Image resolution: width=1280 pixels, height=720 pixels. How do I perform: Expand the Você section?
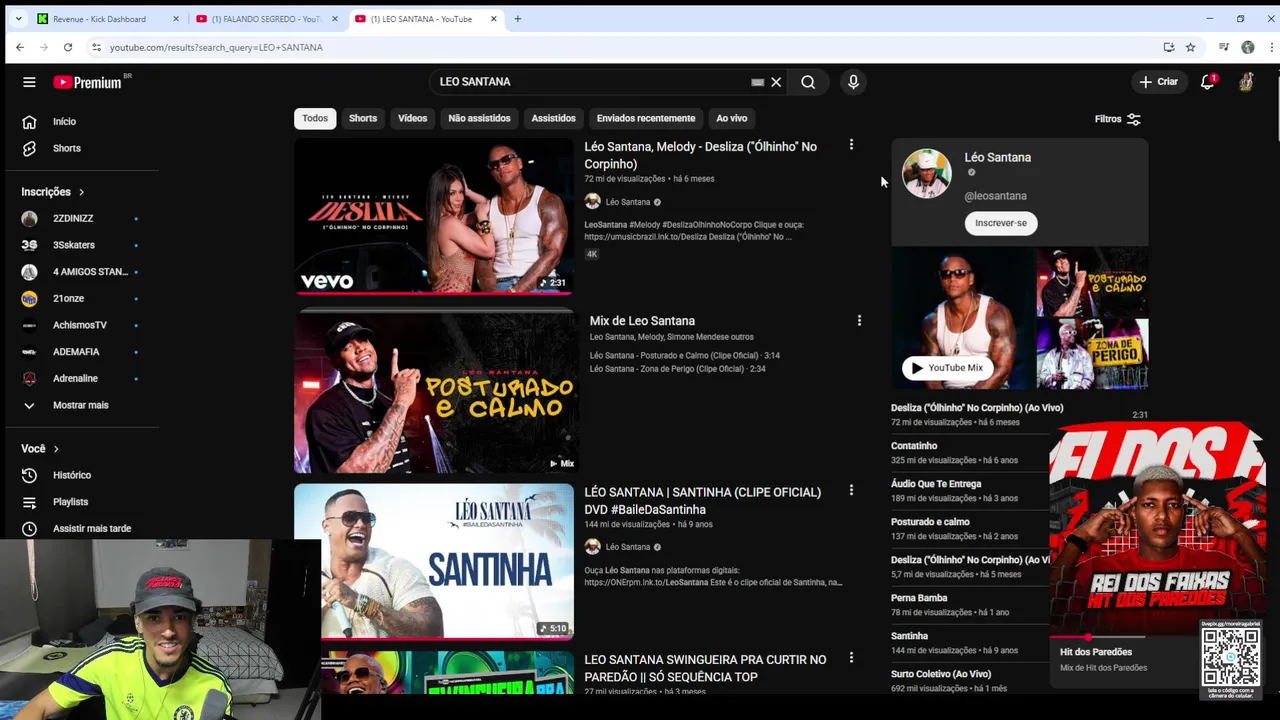[40, 449]
